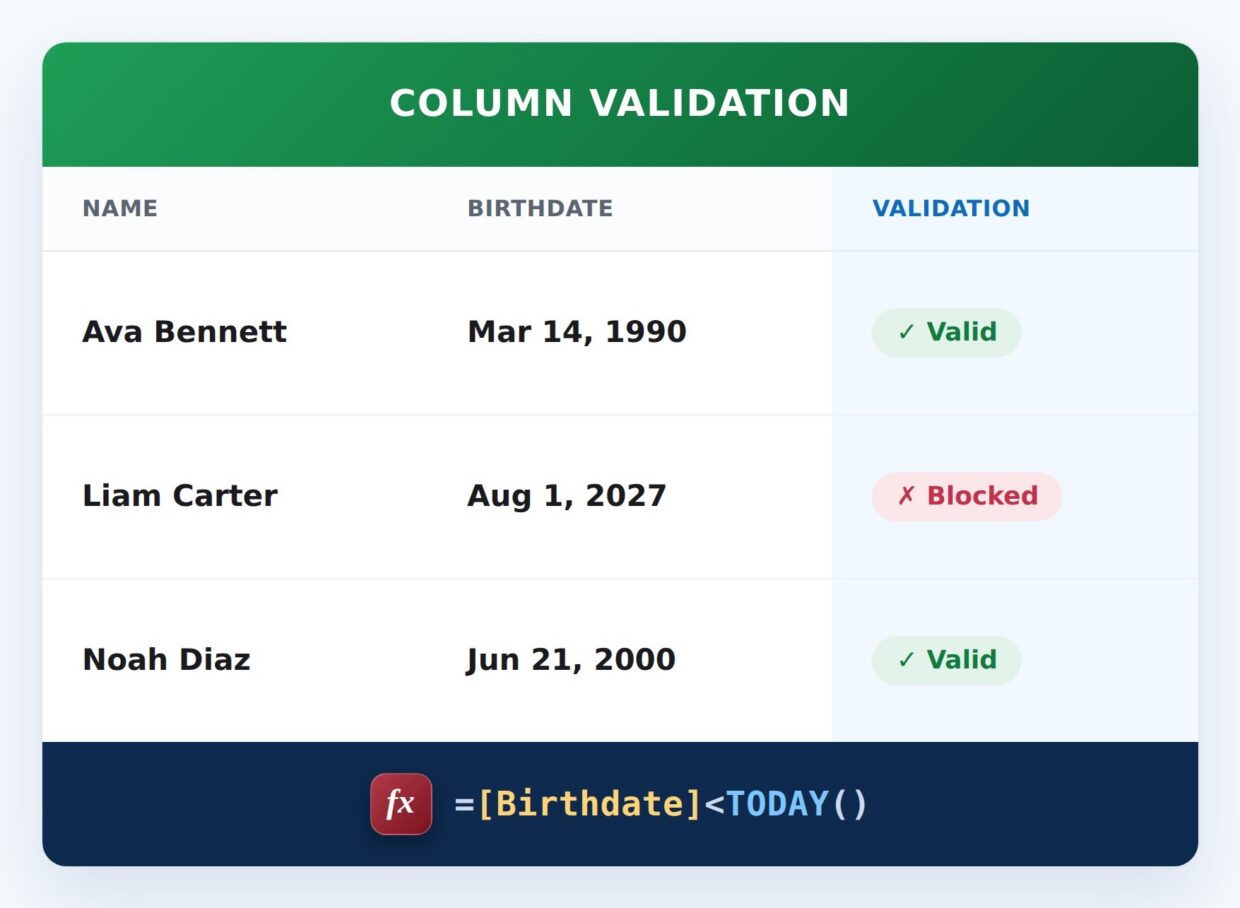This screenshot has height=908, width=1240.
Task: Click the NAME column header
Action: pyautogui.click(x=120, y=208)
